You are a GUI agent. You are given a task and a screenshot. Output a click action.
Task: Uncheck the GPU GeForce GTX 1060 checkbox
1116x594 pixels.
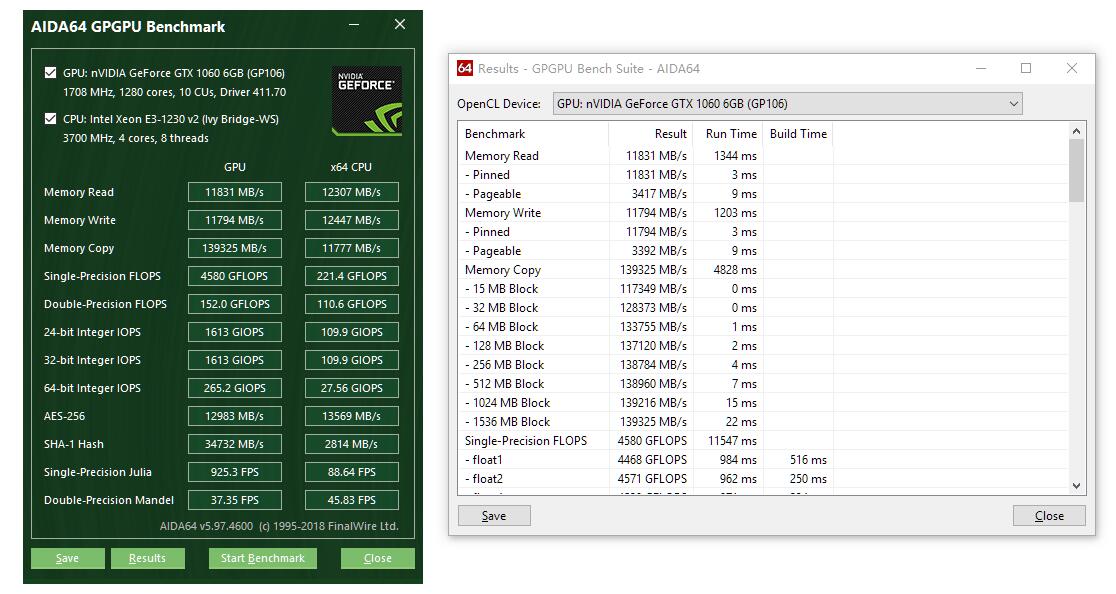coord(51,73)
